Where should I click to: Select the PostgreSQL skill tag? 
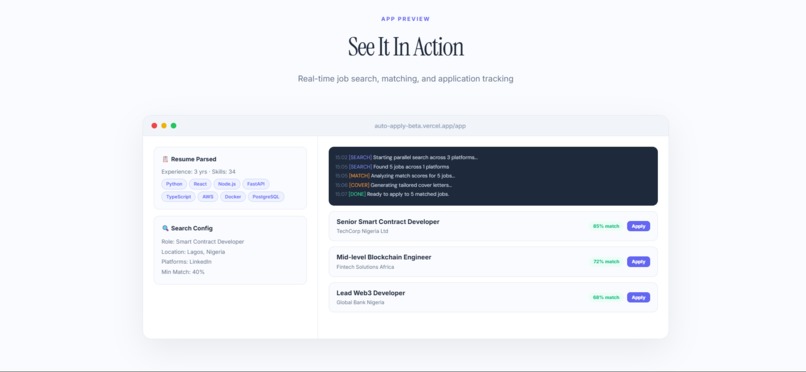tap(266, 197)
